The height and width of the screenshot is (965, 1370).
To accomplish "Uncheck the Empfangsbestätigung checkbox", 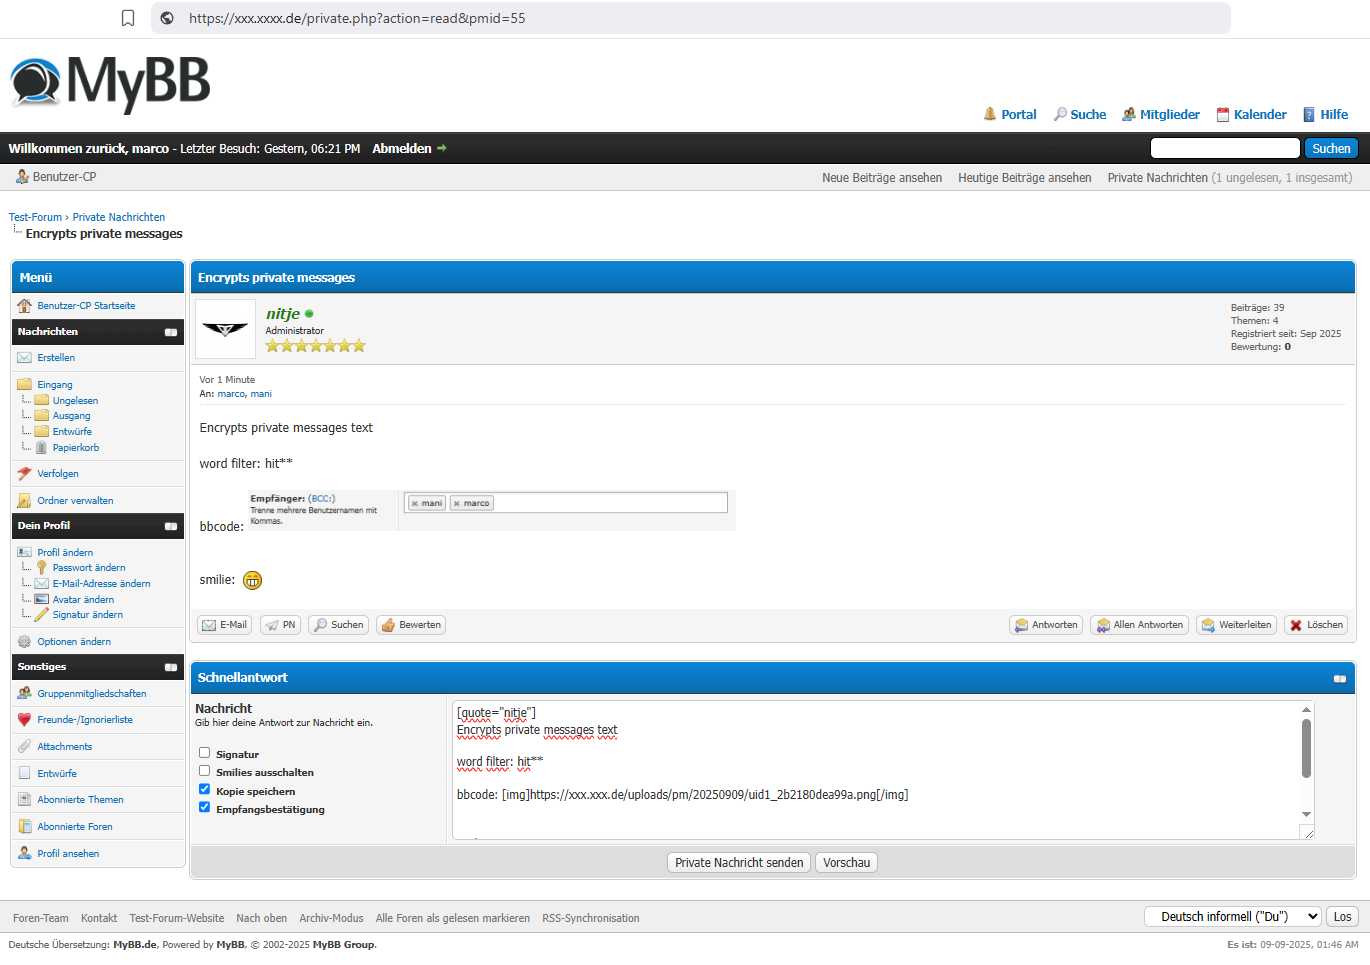I will coord(204,807).
